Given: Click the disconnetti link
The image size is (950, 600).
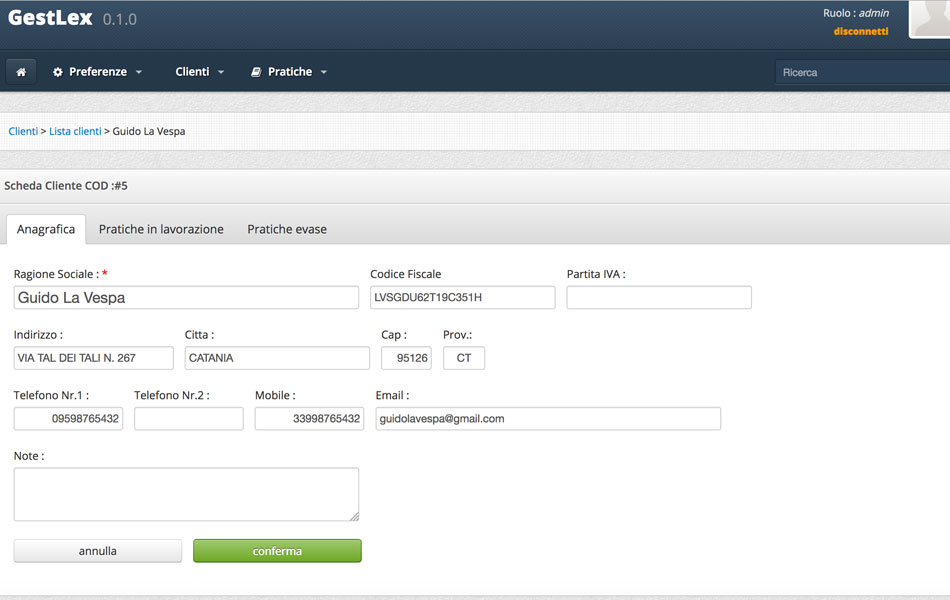Looking at the screenshot, I should [x=861, y=31].
